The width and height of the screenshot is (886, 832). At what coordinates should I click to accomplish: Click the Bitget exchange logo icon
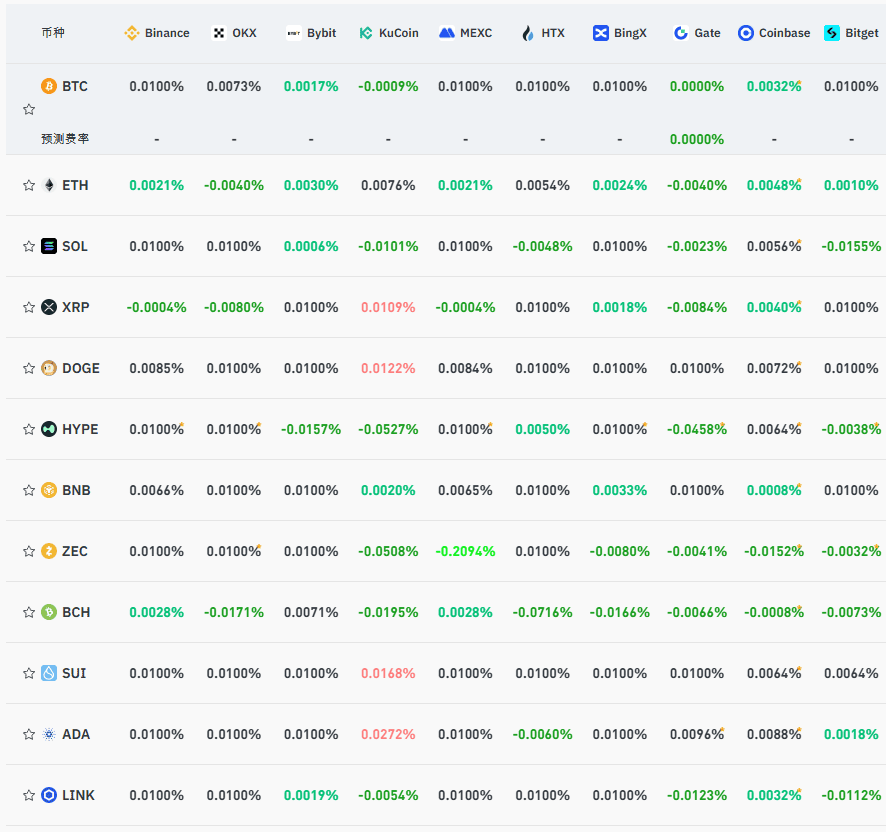[x=832, y=33]
